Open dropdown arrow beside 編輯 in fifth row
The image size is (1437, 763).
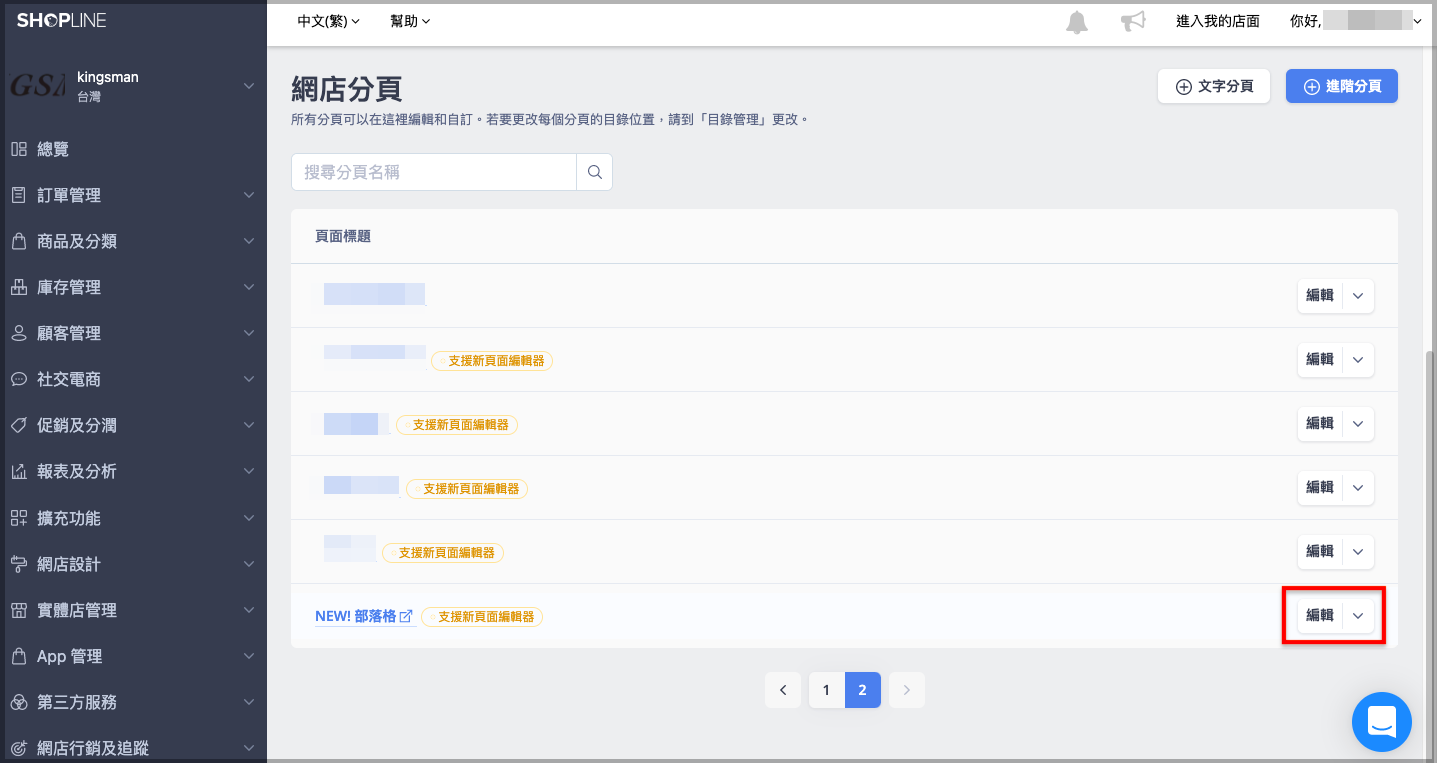coord(1358,552)
